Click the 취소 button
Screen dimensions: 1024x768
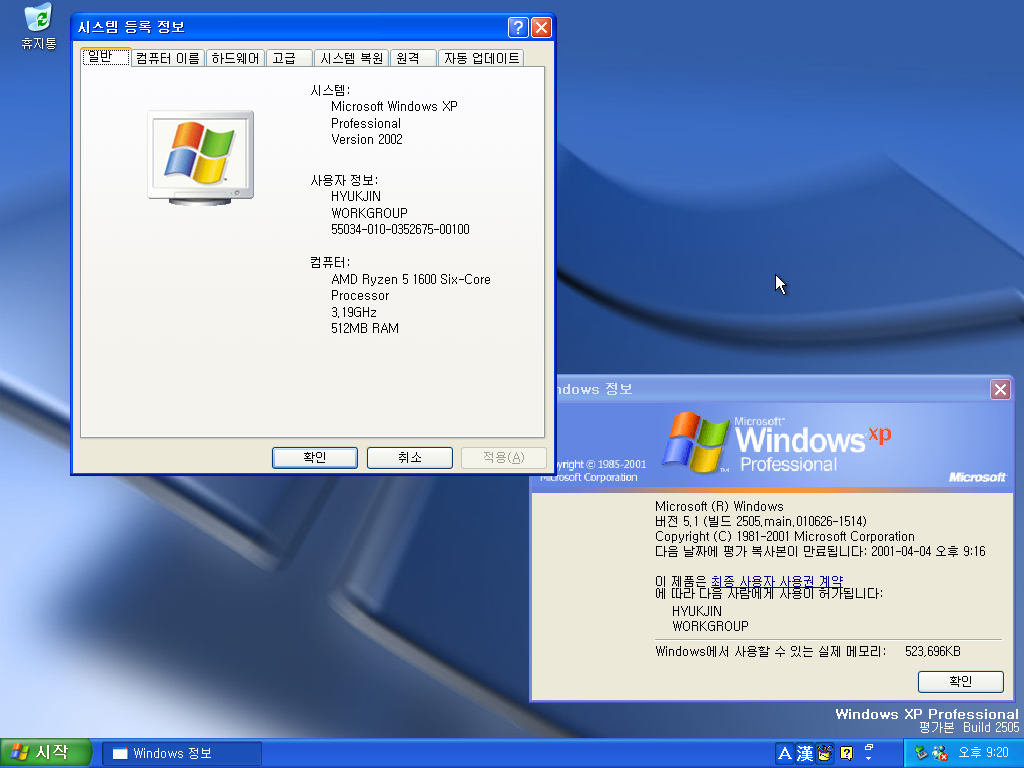pyautogui.click(x=409, y=458)
